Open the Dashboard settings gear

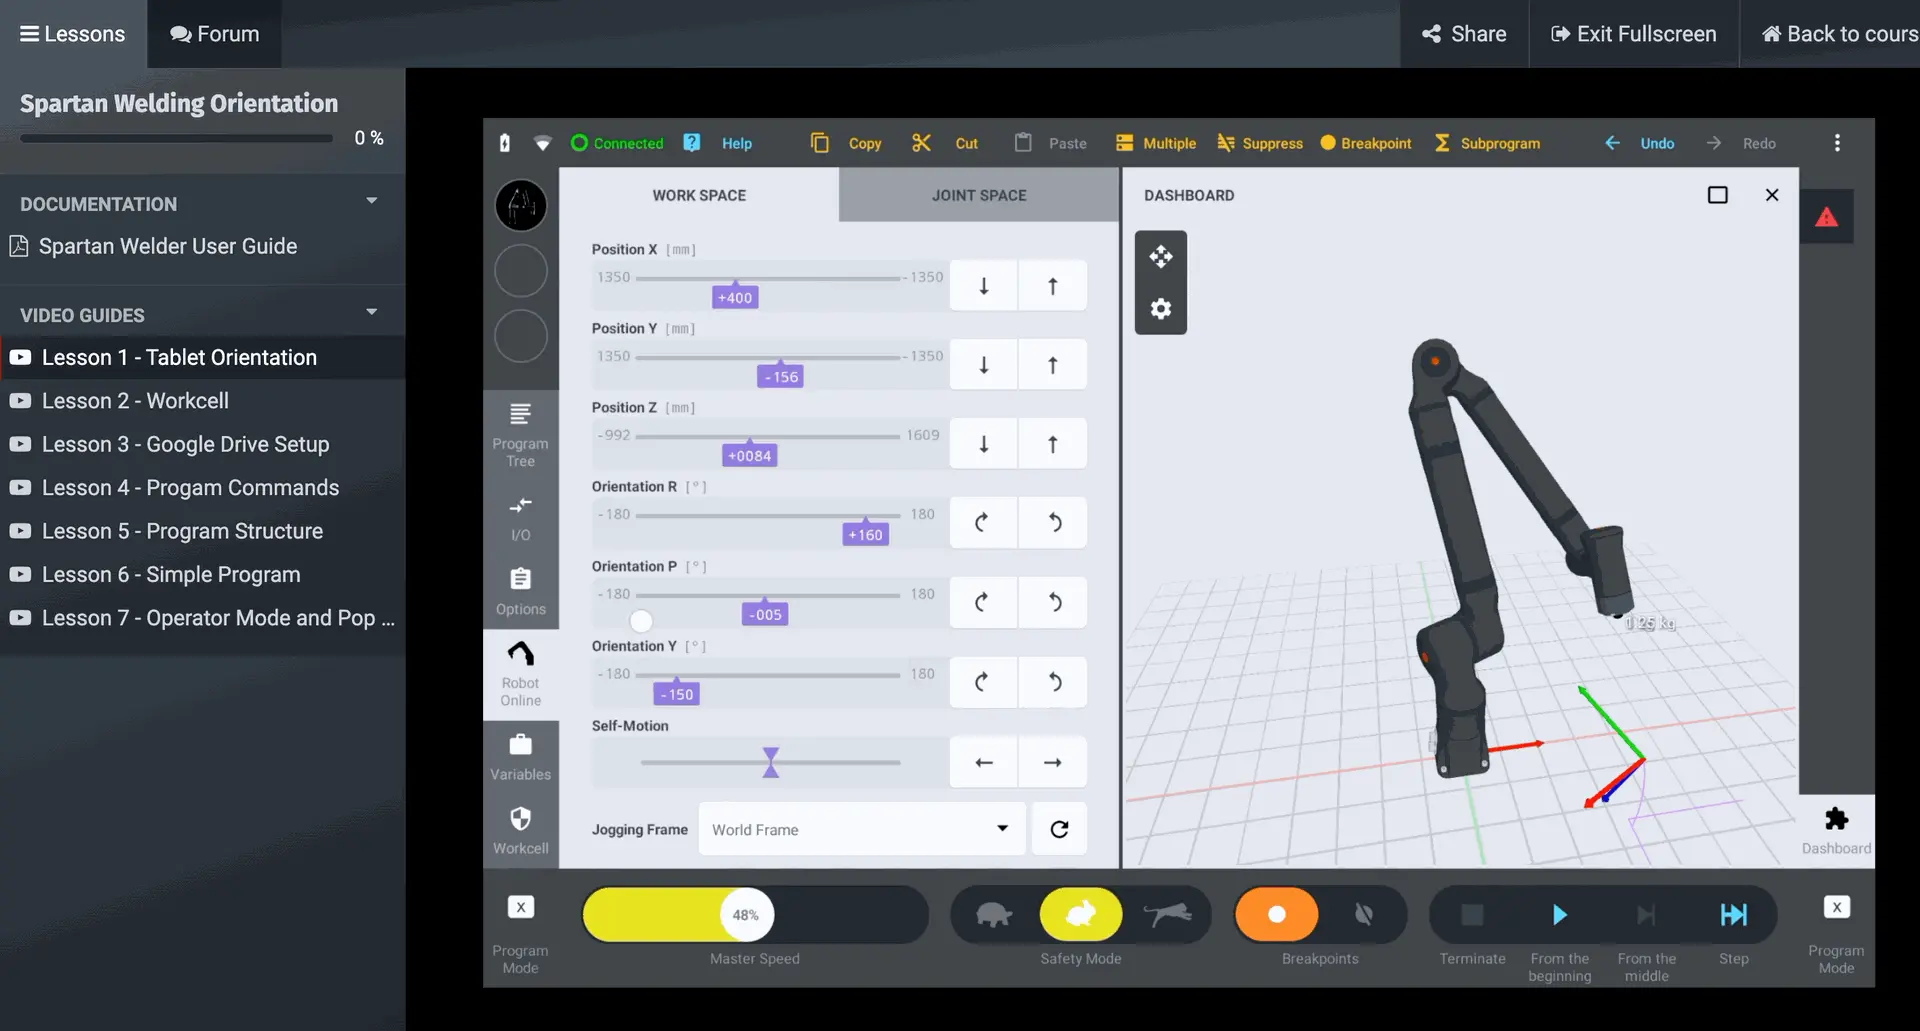1160,308
